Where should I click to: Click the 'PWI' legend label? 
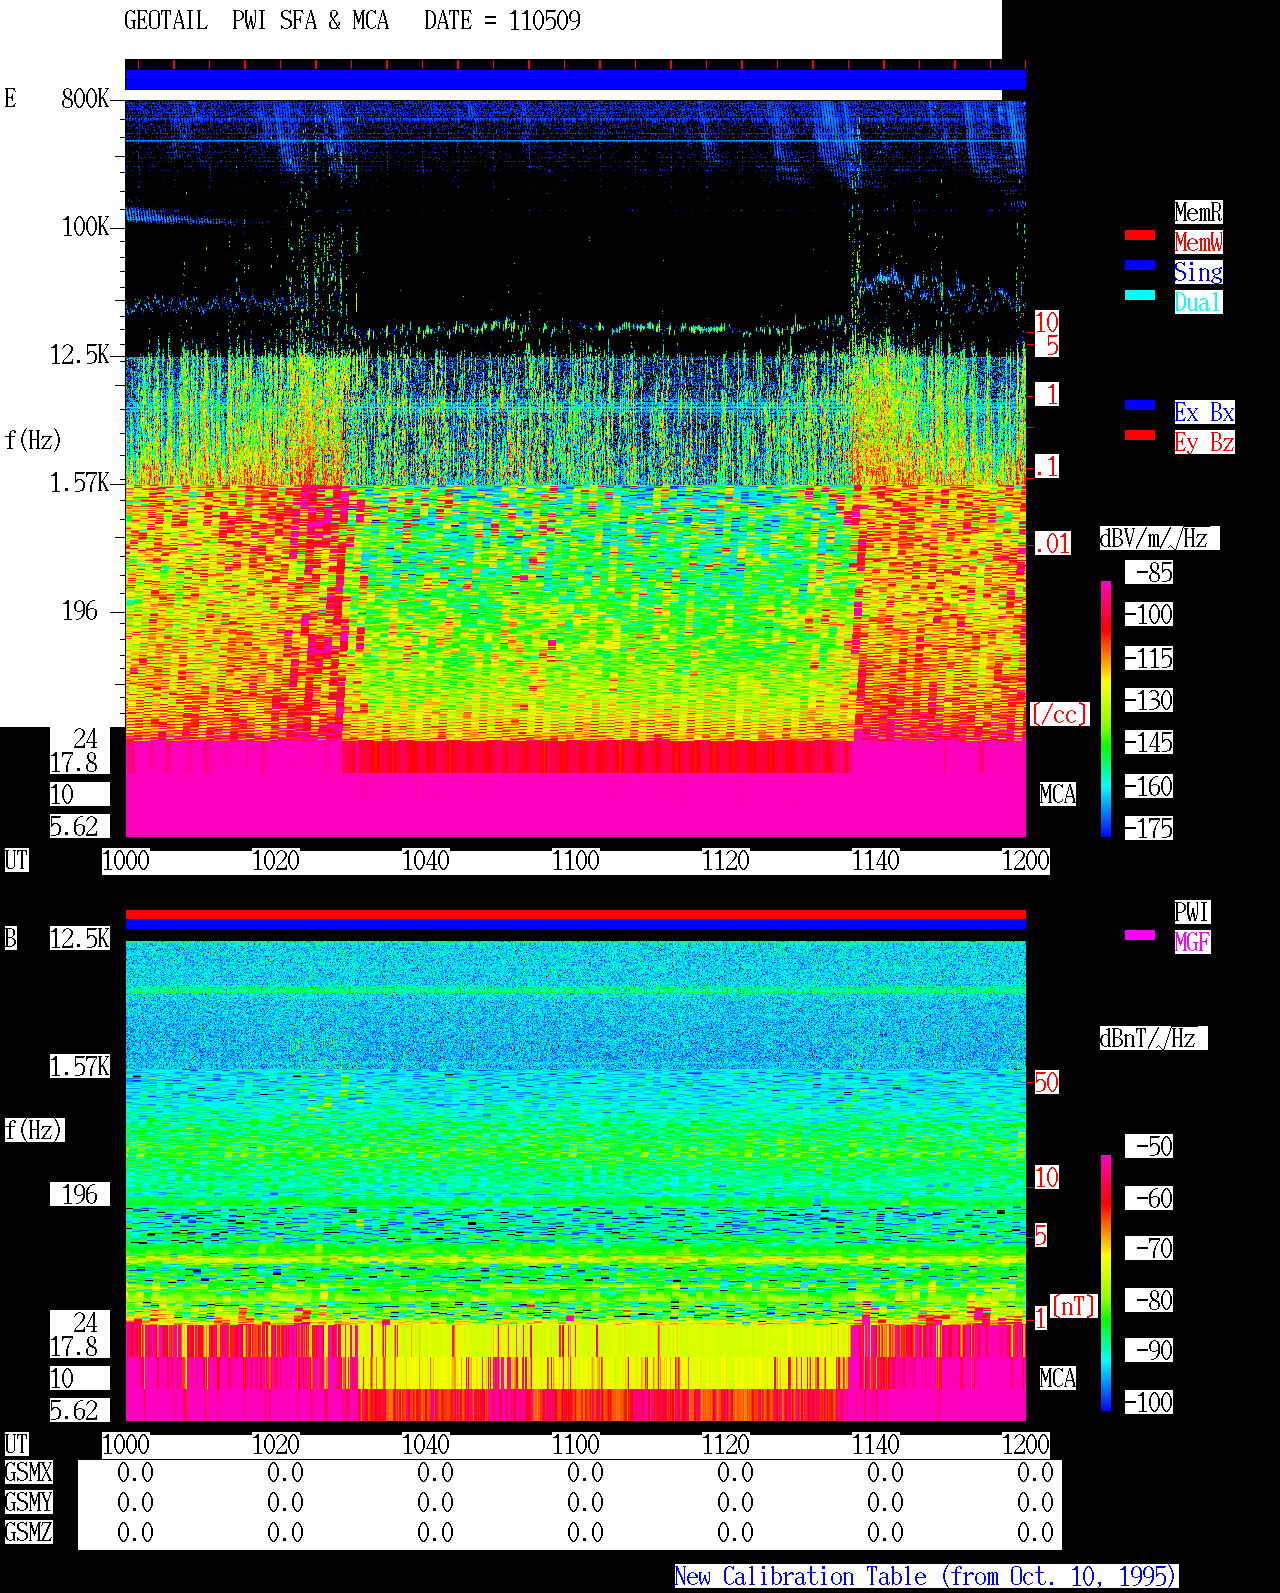click(1192, 912)
